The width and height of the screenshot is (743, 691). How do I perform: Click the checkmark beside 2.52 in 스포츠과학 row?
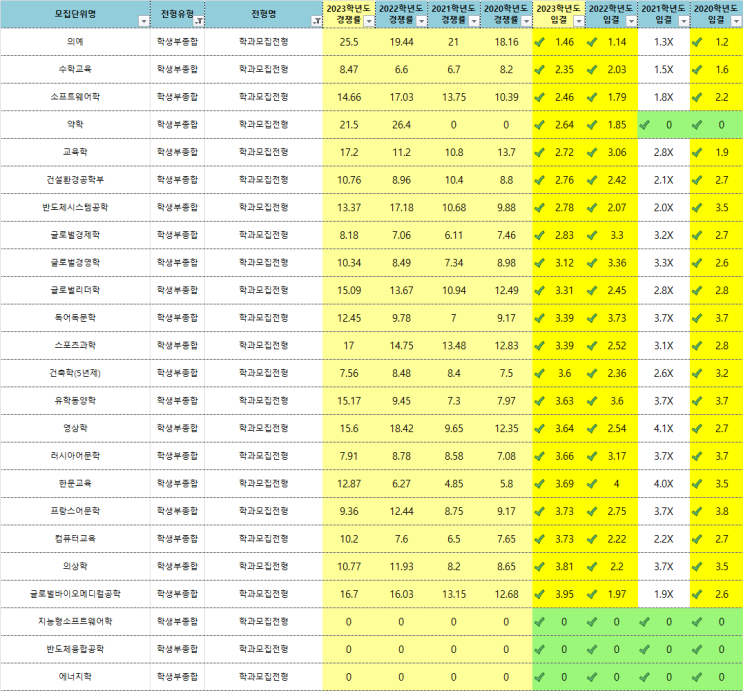coord(592,346)
